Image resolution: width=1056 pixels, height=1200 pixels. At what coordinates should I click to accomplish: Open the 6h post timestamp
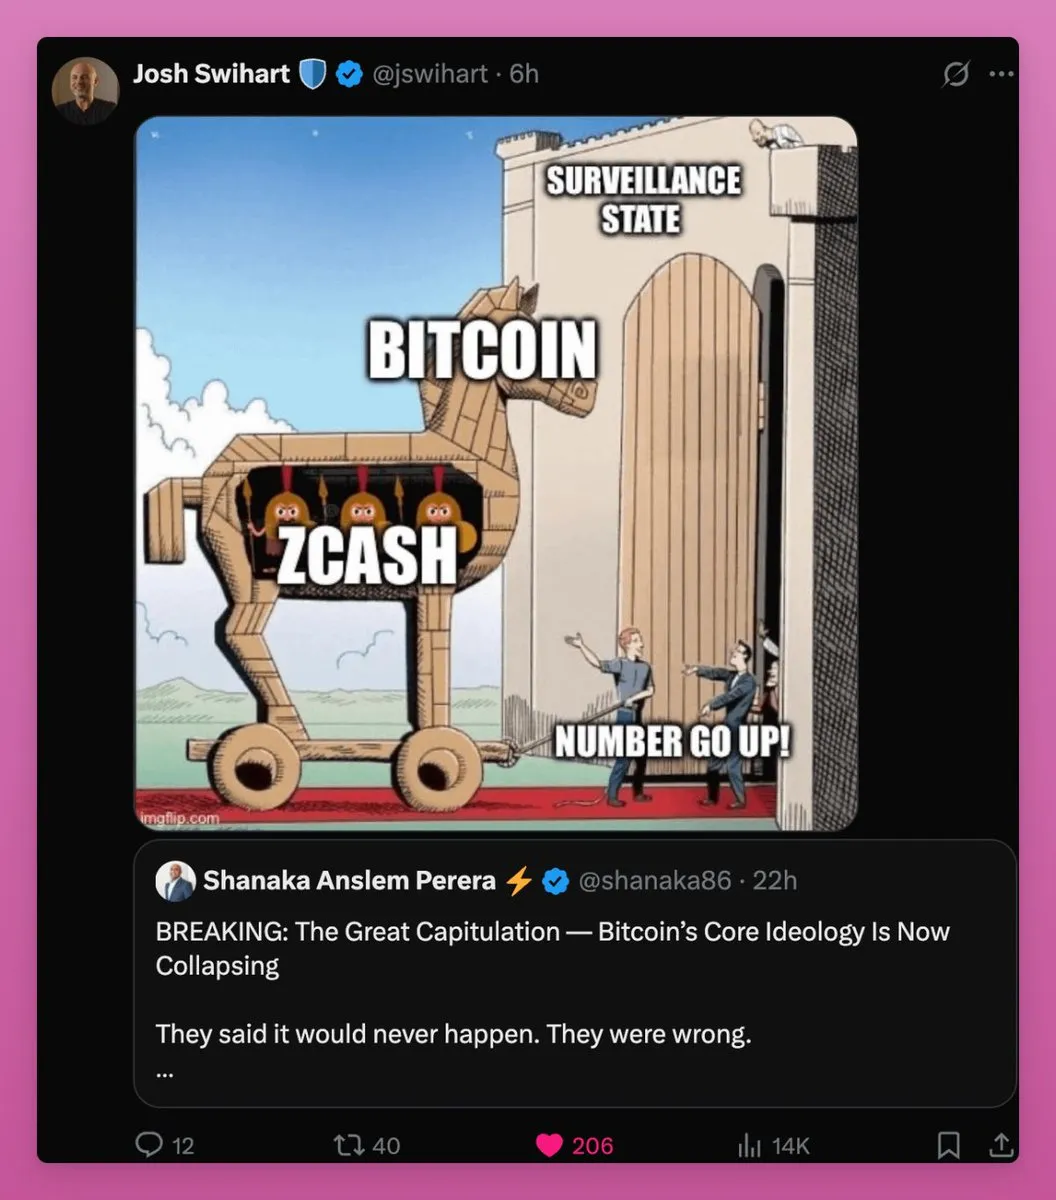pos(524,74)
